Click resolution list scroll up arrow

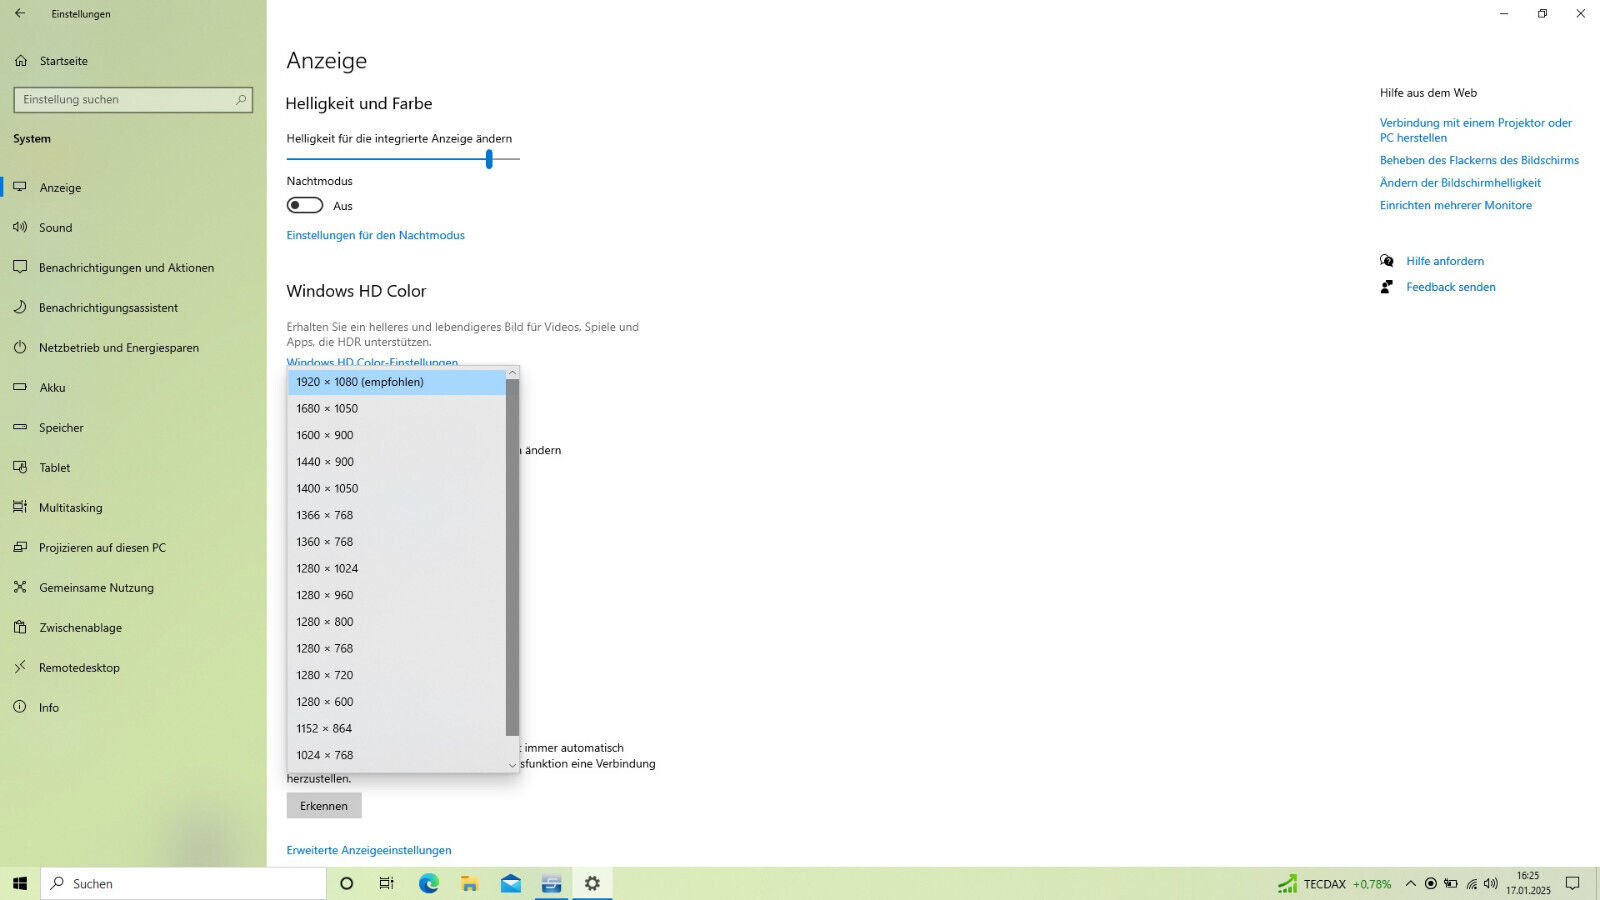point(512,373)
